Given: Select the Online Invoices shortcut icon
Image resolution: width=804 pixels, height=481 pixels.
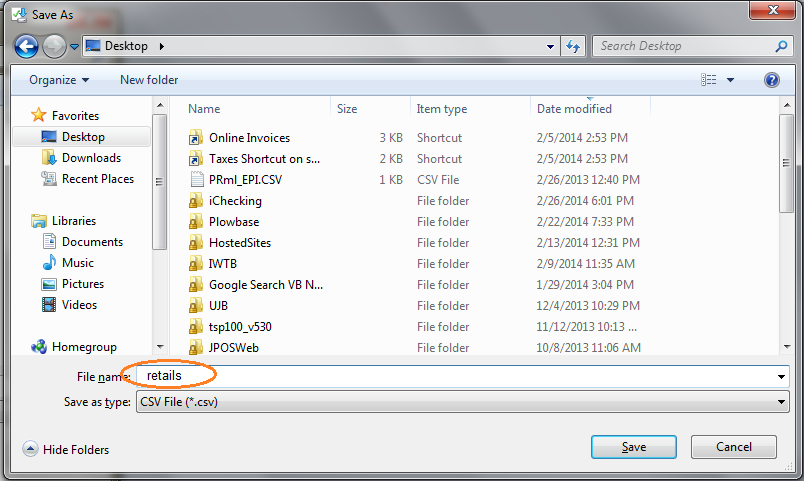Looking at the screenshot, I should [x=195, y=138].
